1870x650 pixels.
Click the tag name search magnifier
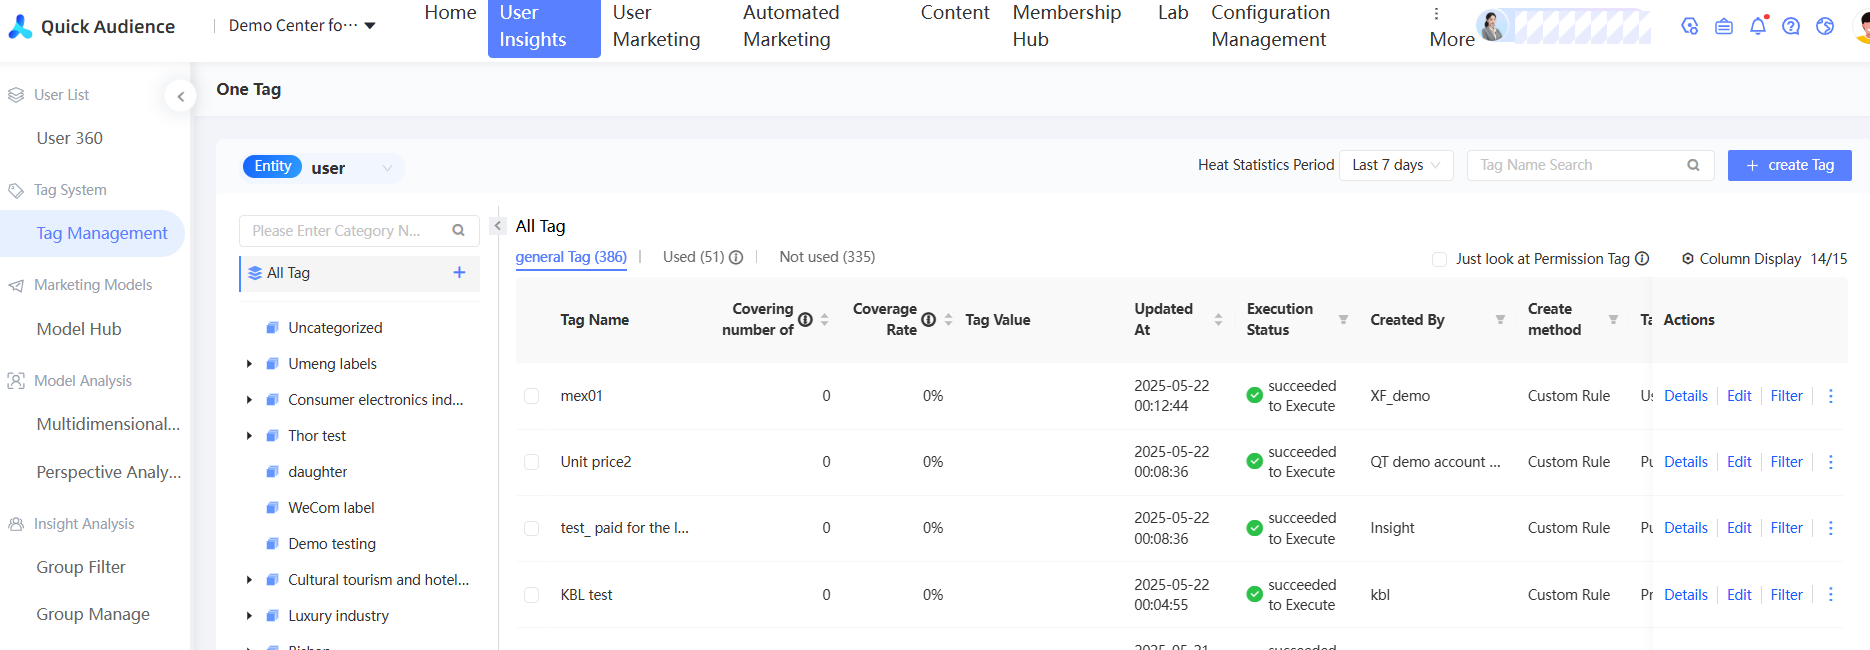tap(1693, 165)
